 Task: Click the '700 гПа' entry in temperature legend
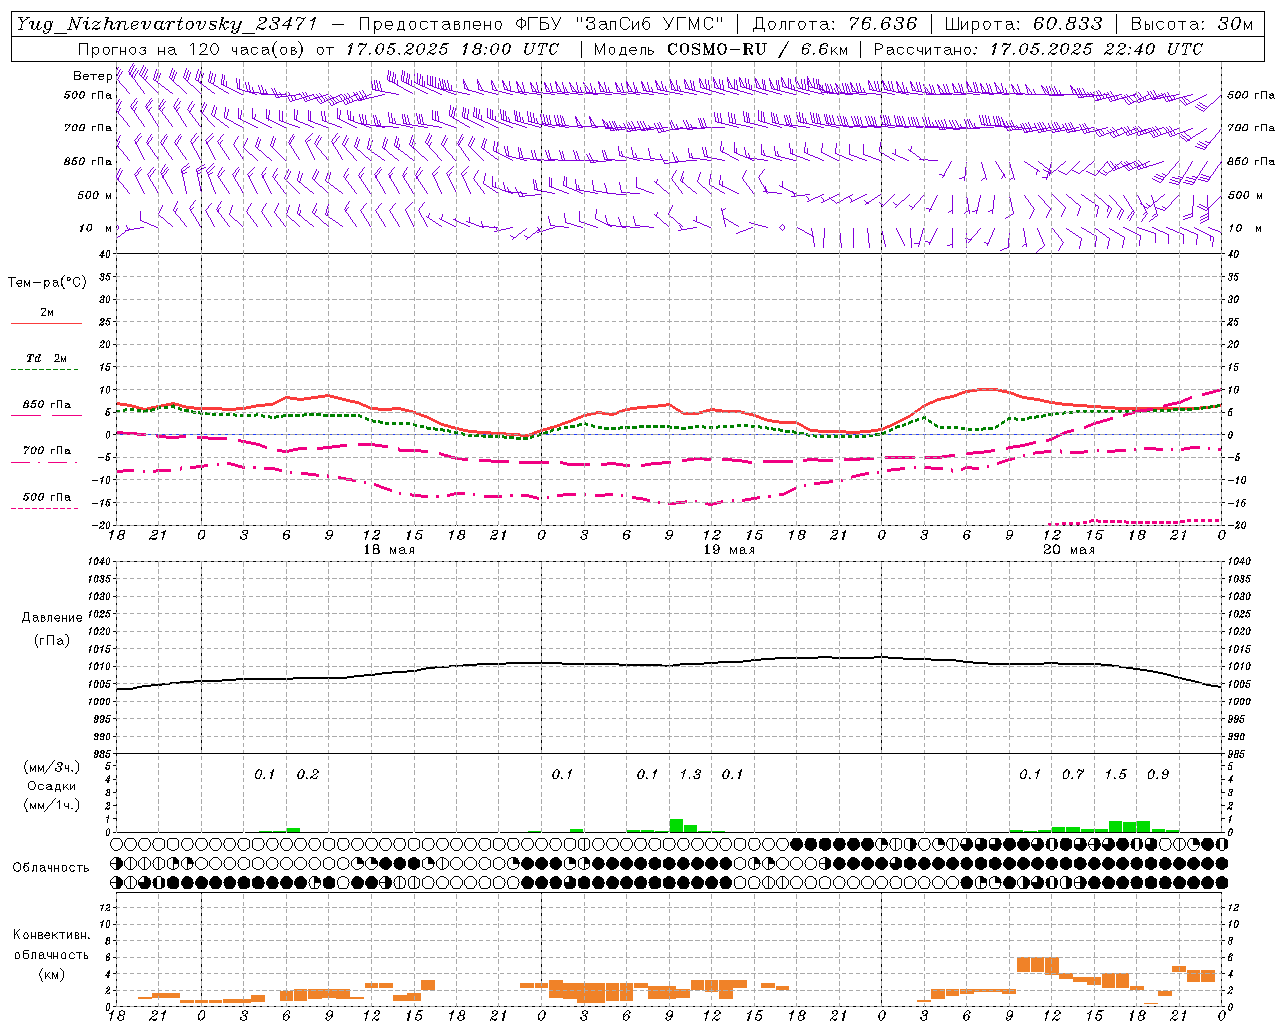click(47, 451)
